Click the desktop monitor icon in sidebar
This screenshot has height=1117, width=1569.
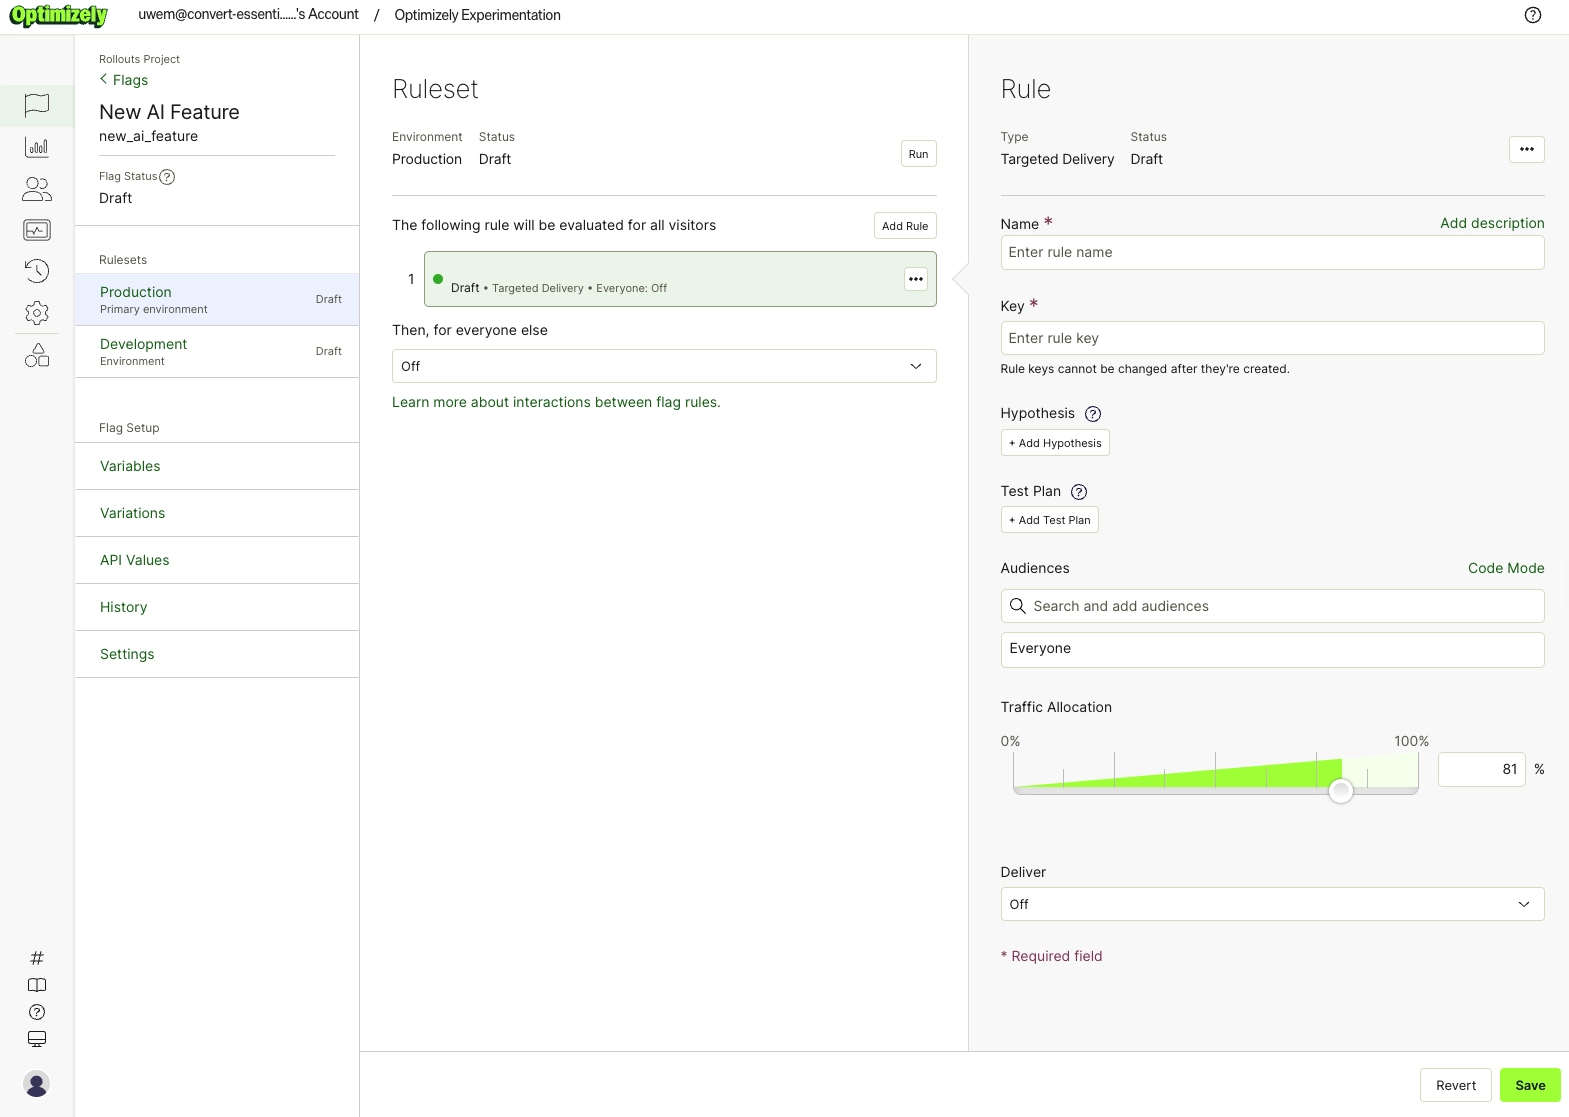coord(37,1039)
